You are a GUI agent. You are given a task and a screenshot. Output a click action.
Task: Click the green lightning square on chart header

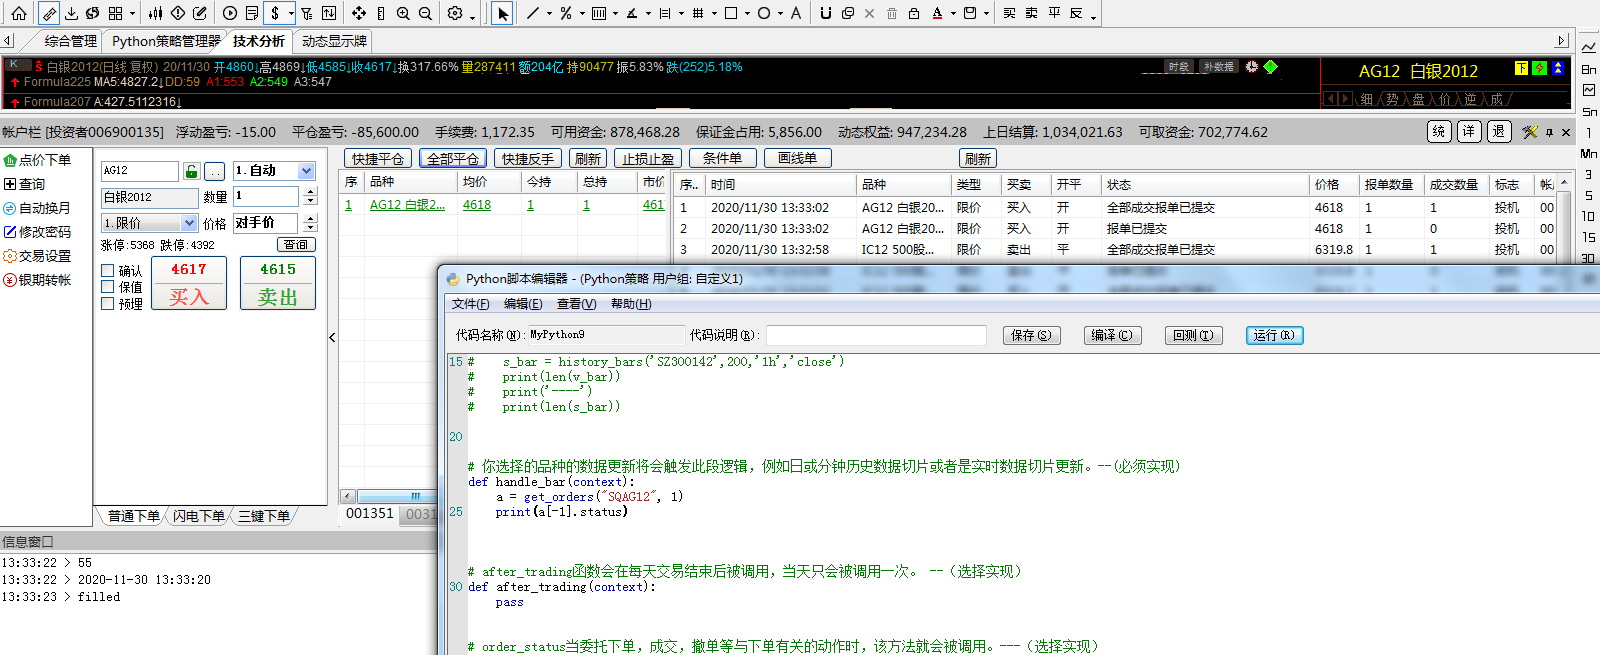coord(1539,68)
